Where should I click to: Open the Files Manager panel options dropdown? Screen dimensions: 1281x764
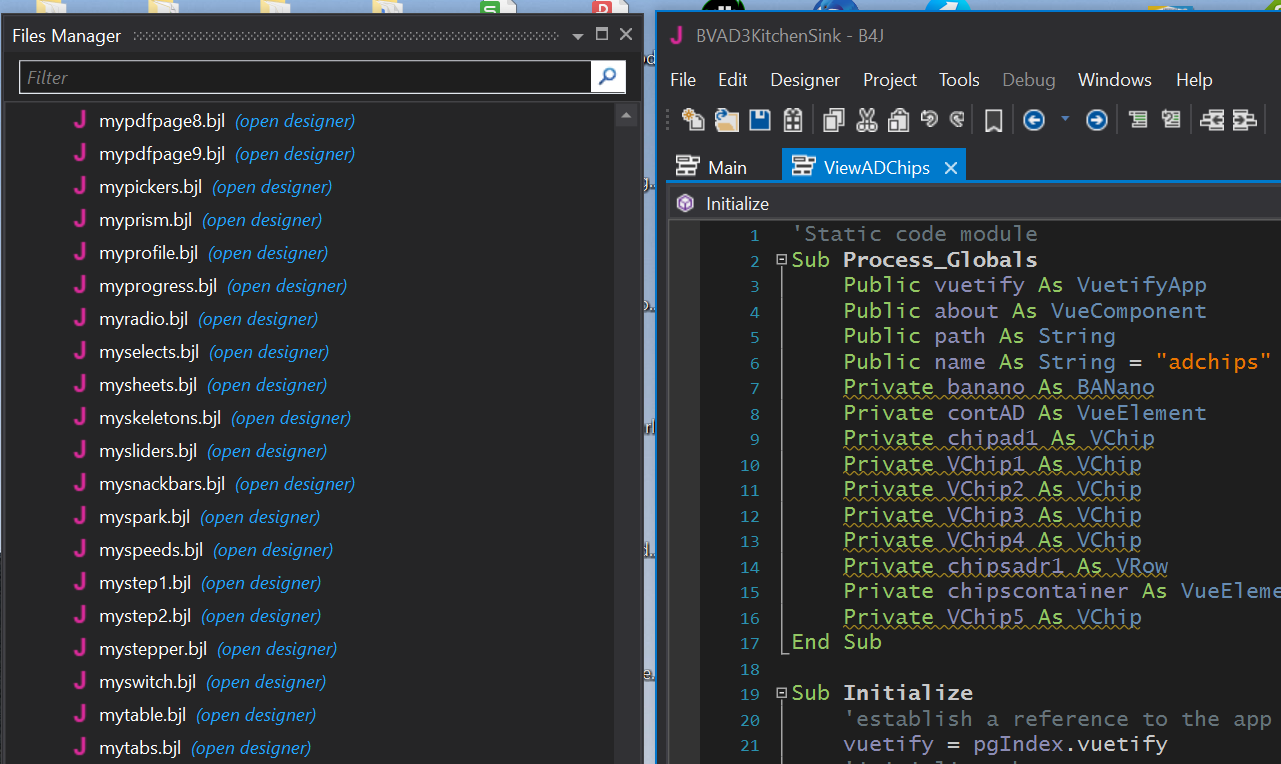(x=577, y=36)
